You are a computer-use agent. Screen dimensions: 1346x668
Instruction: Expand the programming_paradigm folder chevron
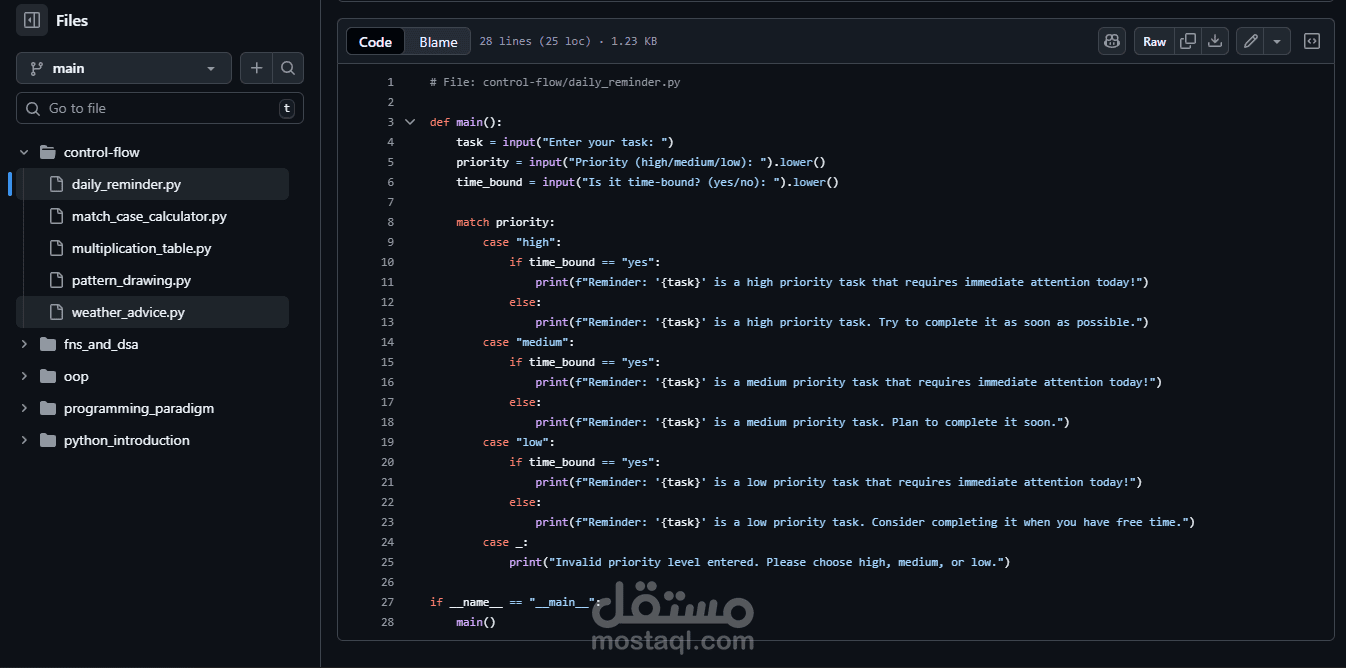pyautogui.click(x=24, y=408)
